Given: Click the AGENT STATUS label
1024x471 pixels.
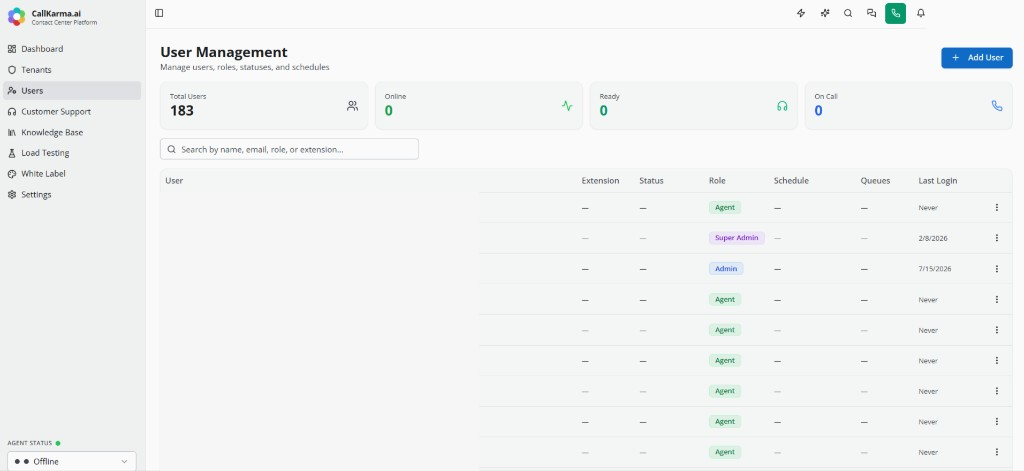Looking at the screenshot, I should click(x=30, y=443).
